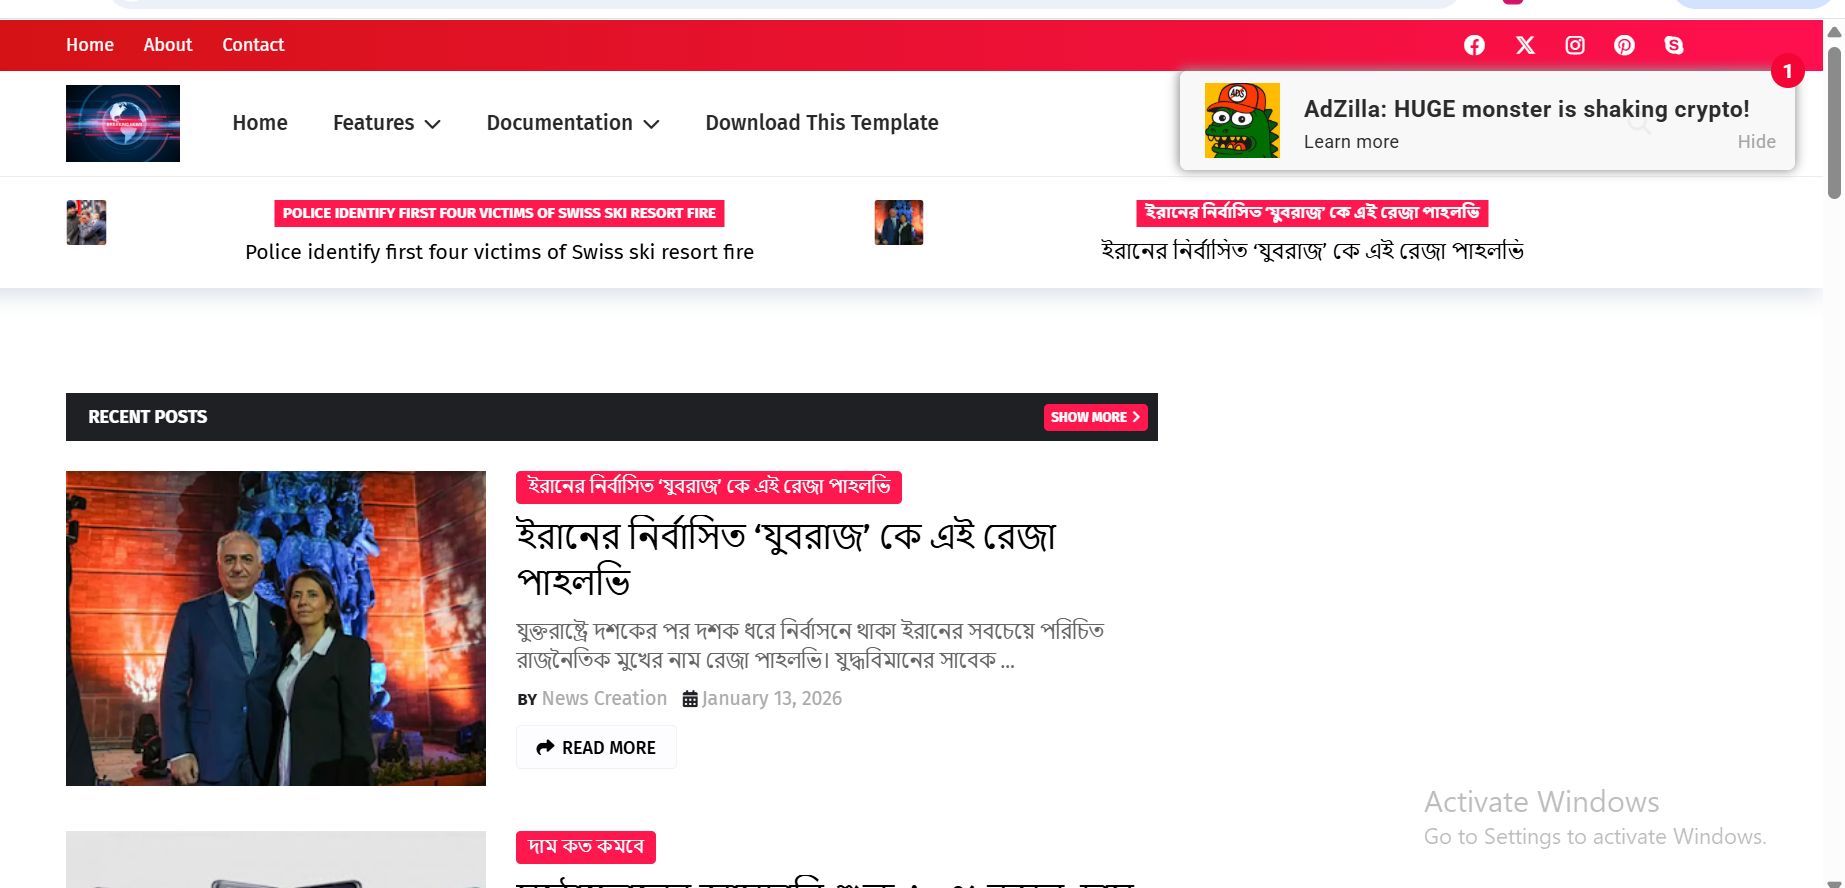Click the READ MORE button
This screenshot has width=1845, height=888.
[x=596, y=747]
